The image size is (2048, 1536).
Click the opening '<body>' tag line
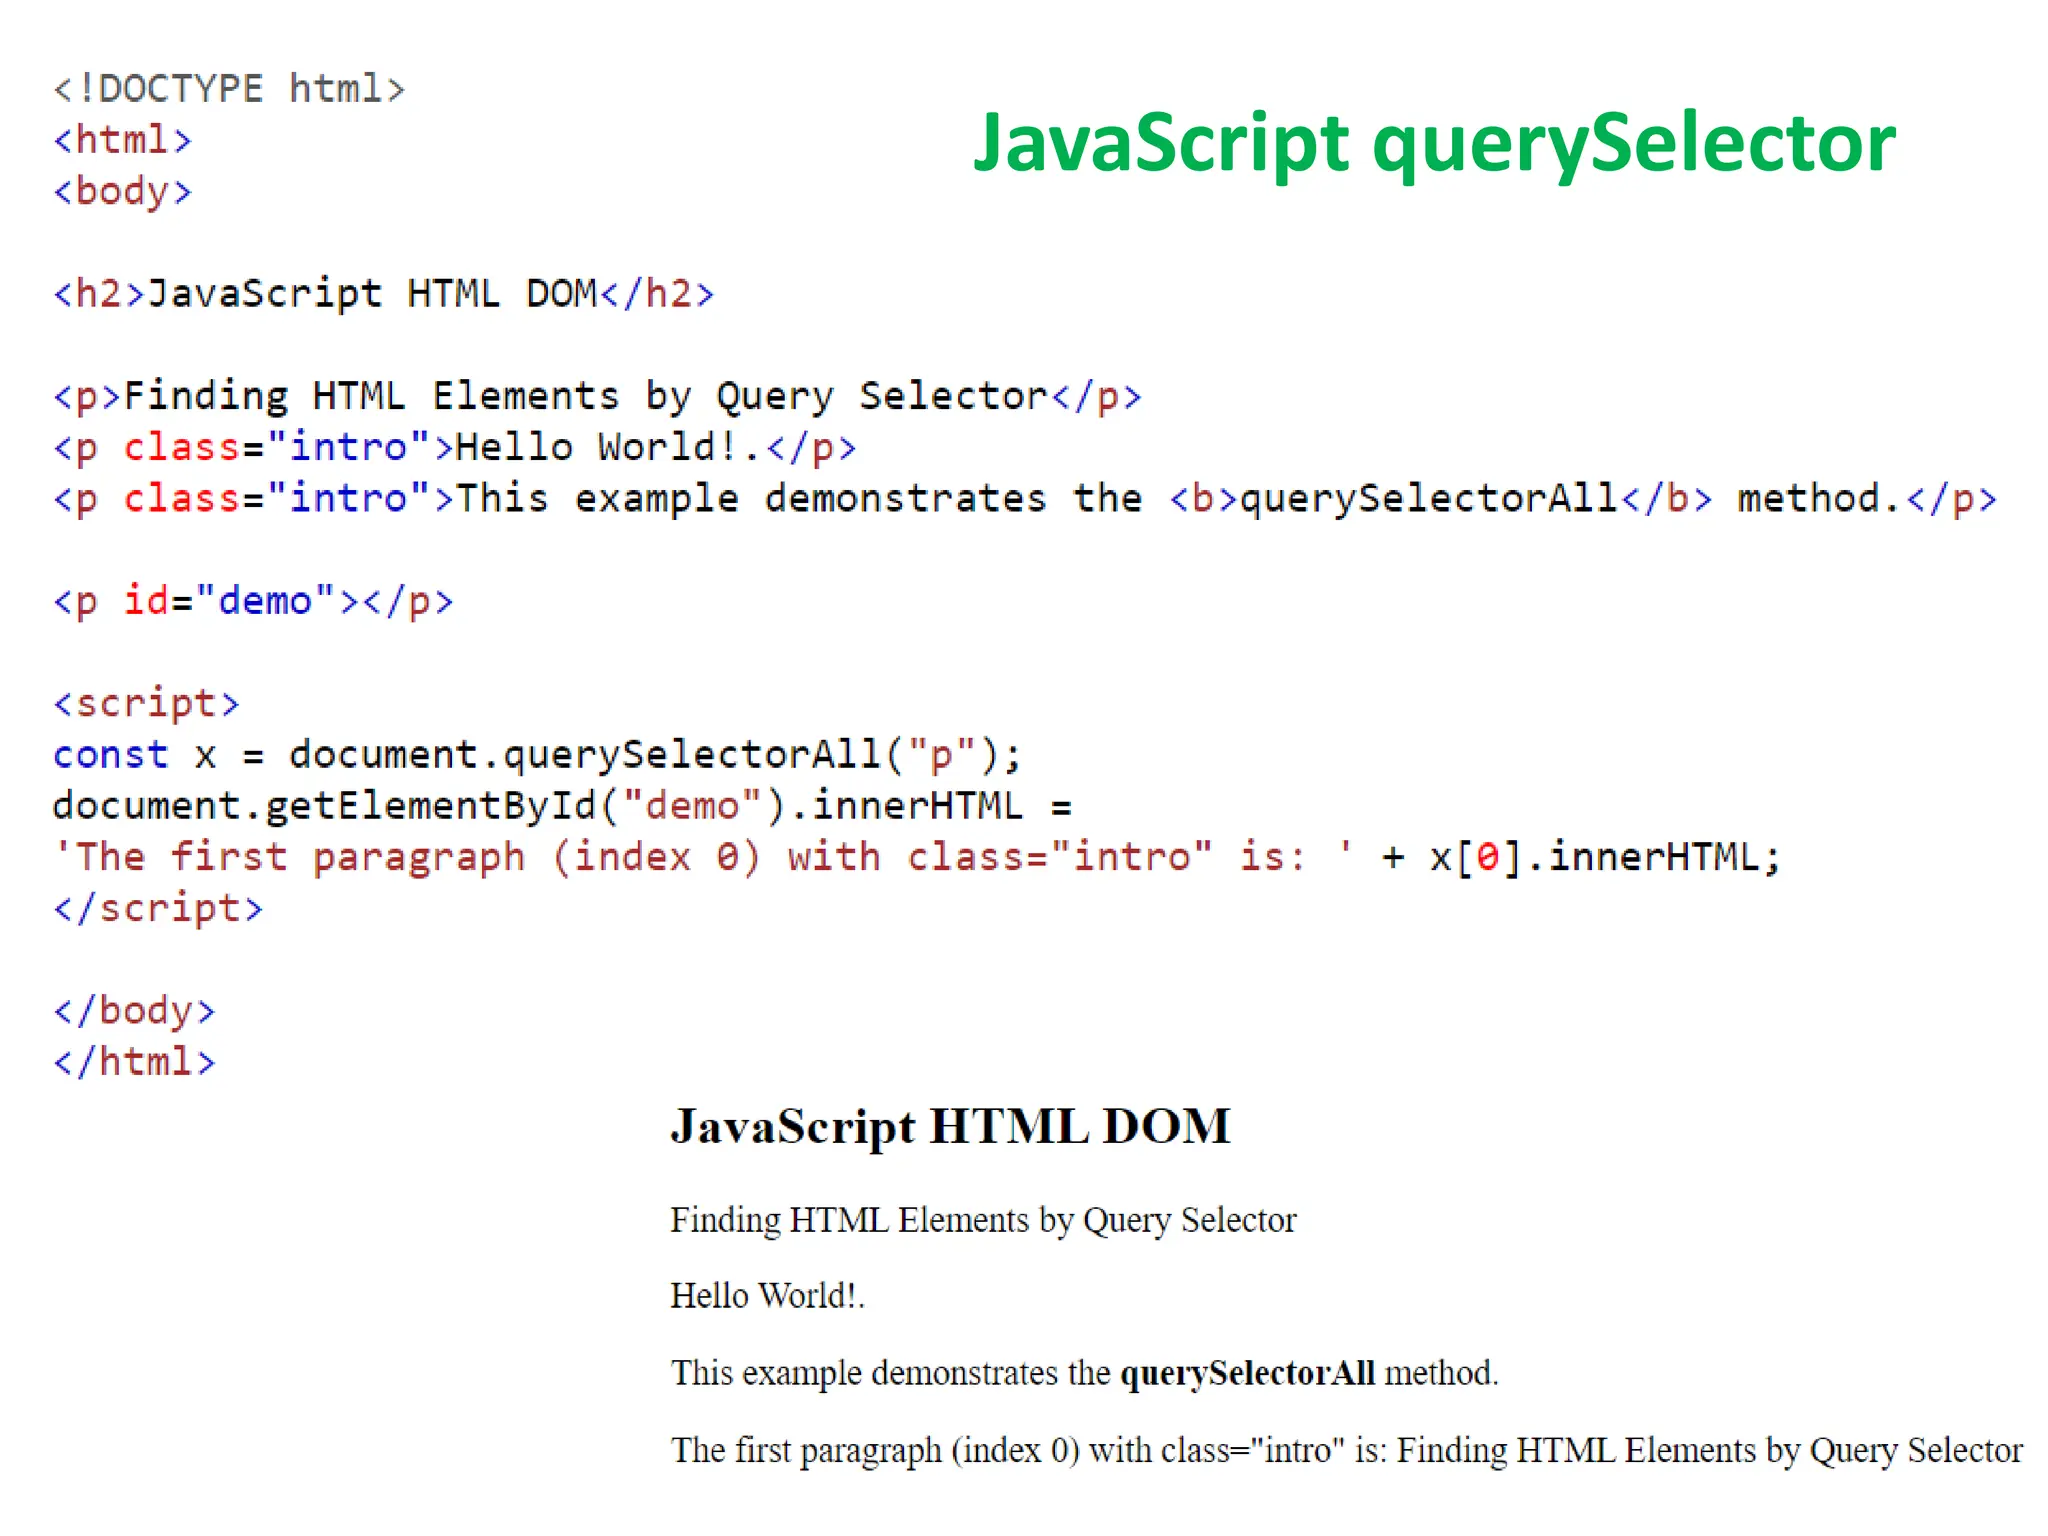[122, 192]
